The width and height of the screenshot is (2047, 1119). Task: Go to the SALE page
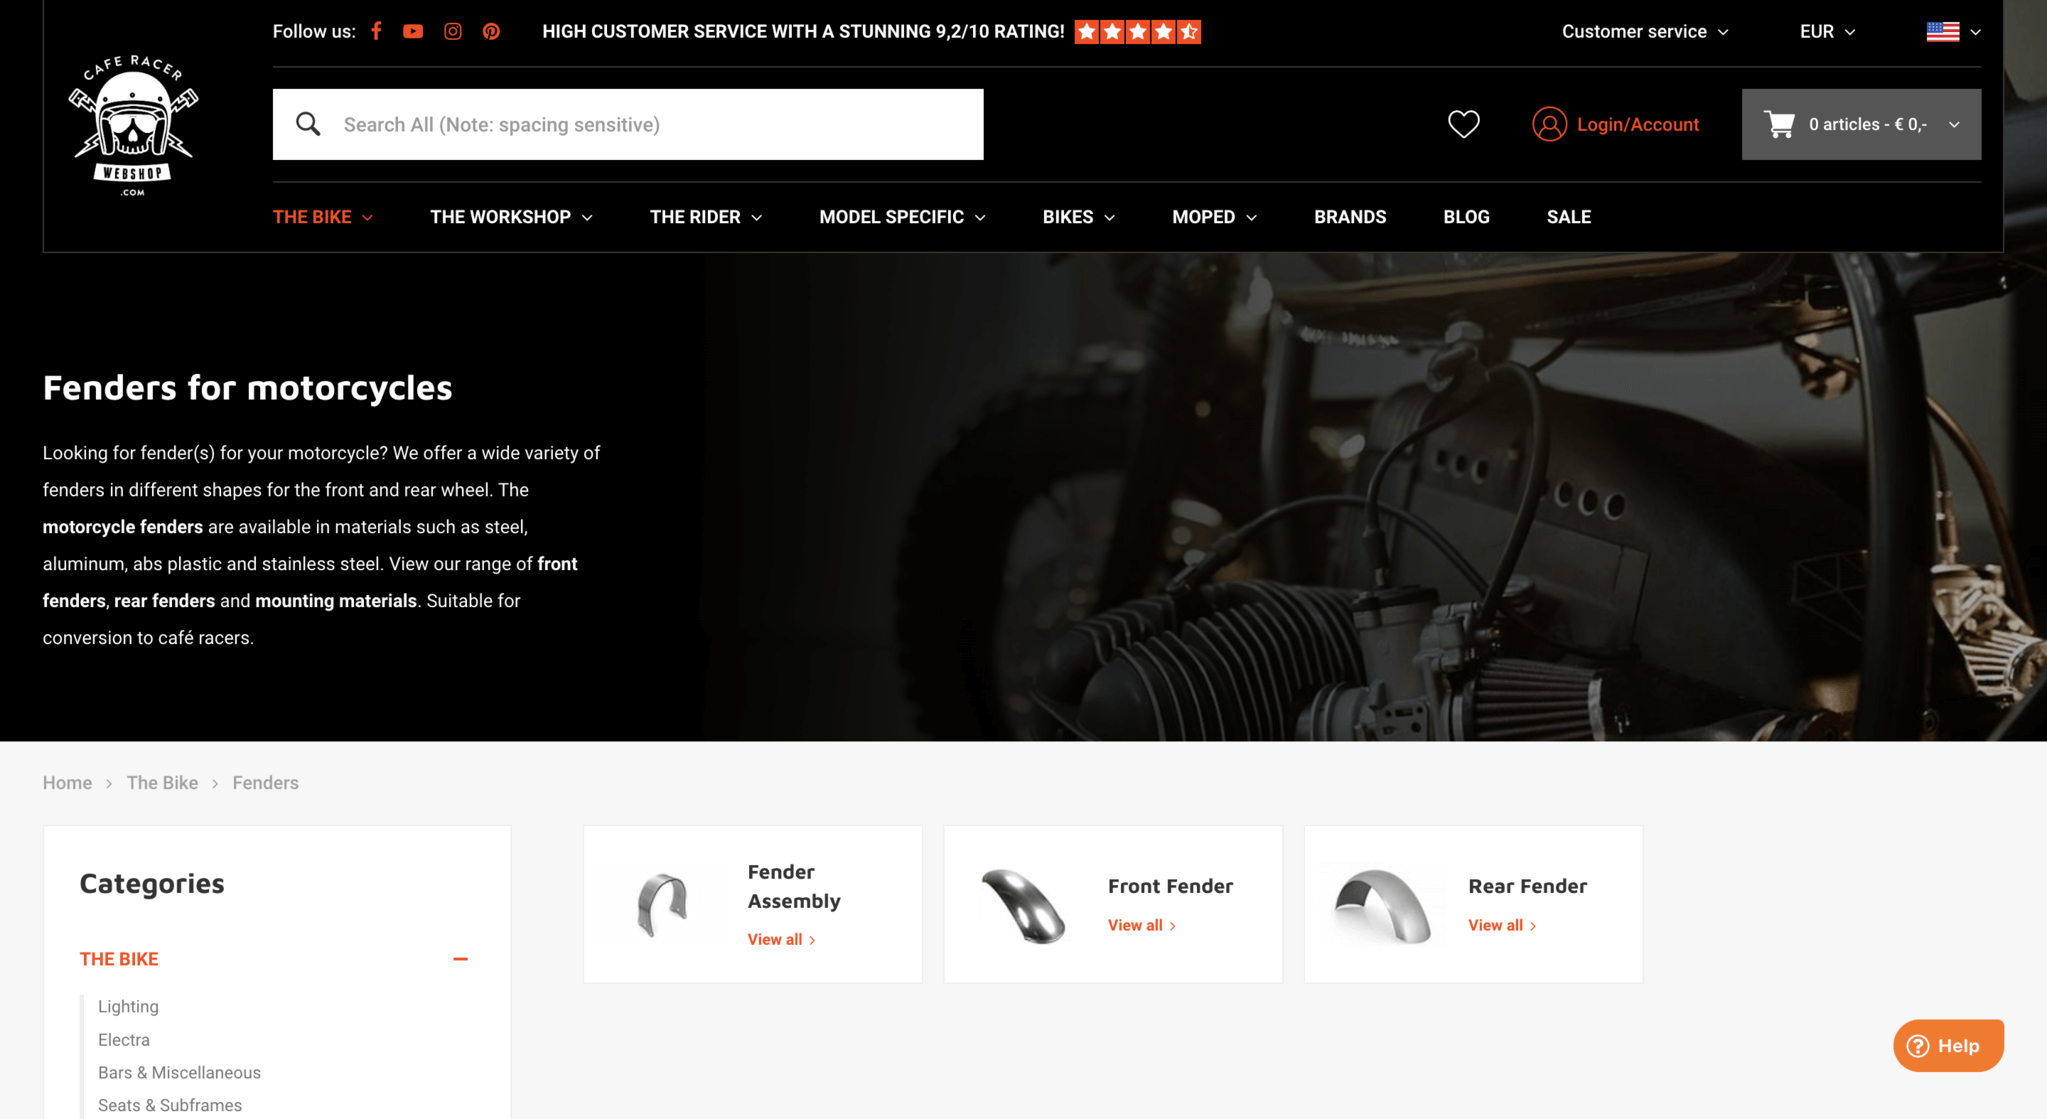point(1568,217)
